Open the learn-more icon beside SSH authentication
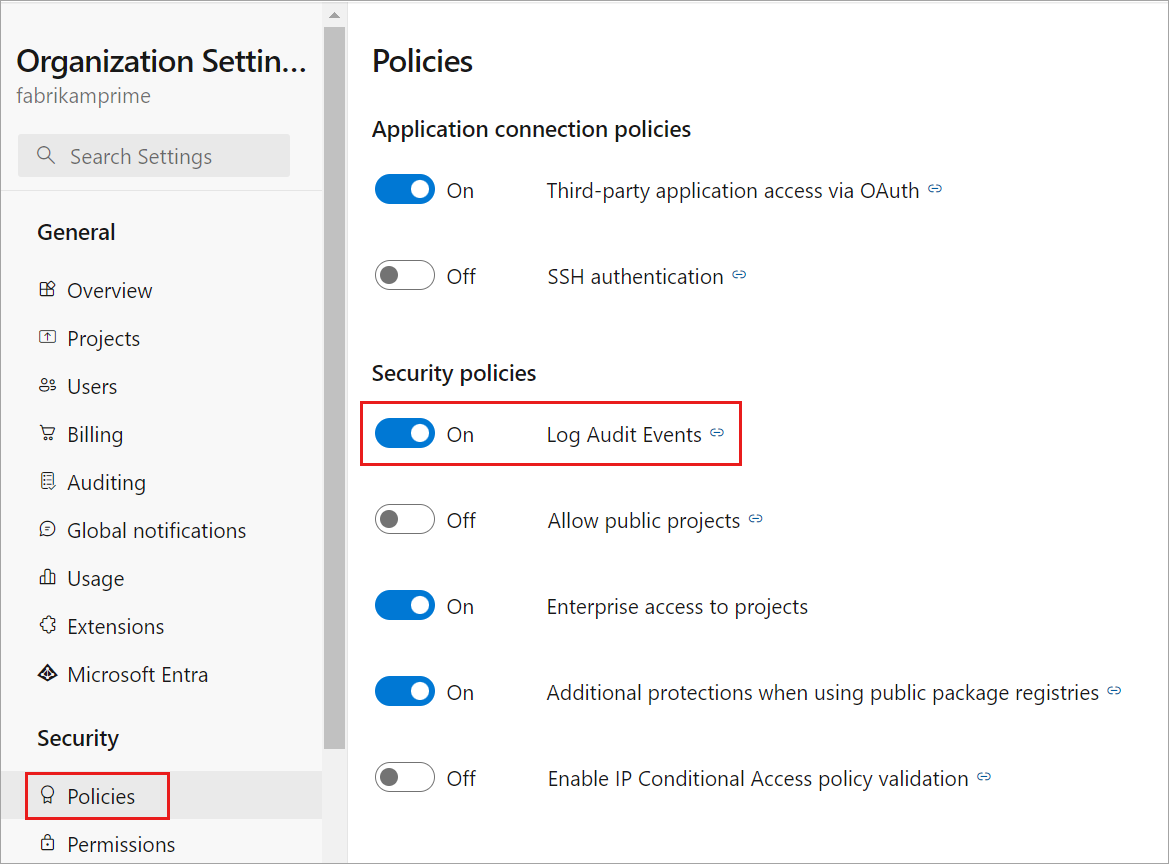This screenshot has width=1169, height=864. tap(739, 274)
